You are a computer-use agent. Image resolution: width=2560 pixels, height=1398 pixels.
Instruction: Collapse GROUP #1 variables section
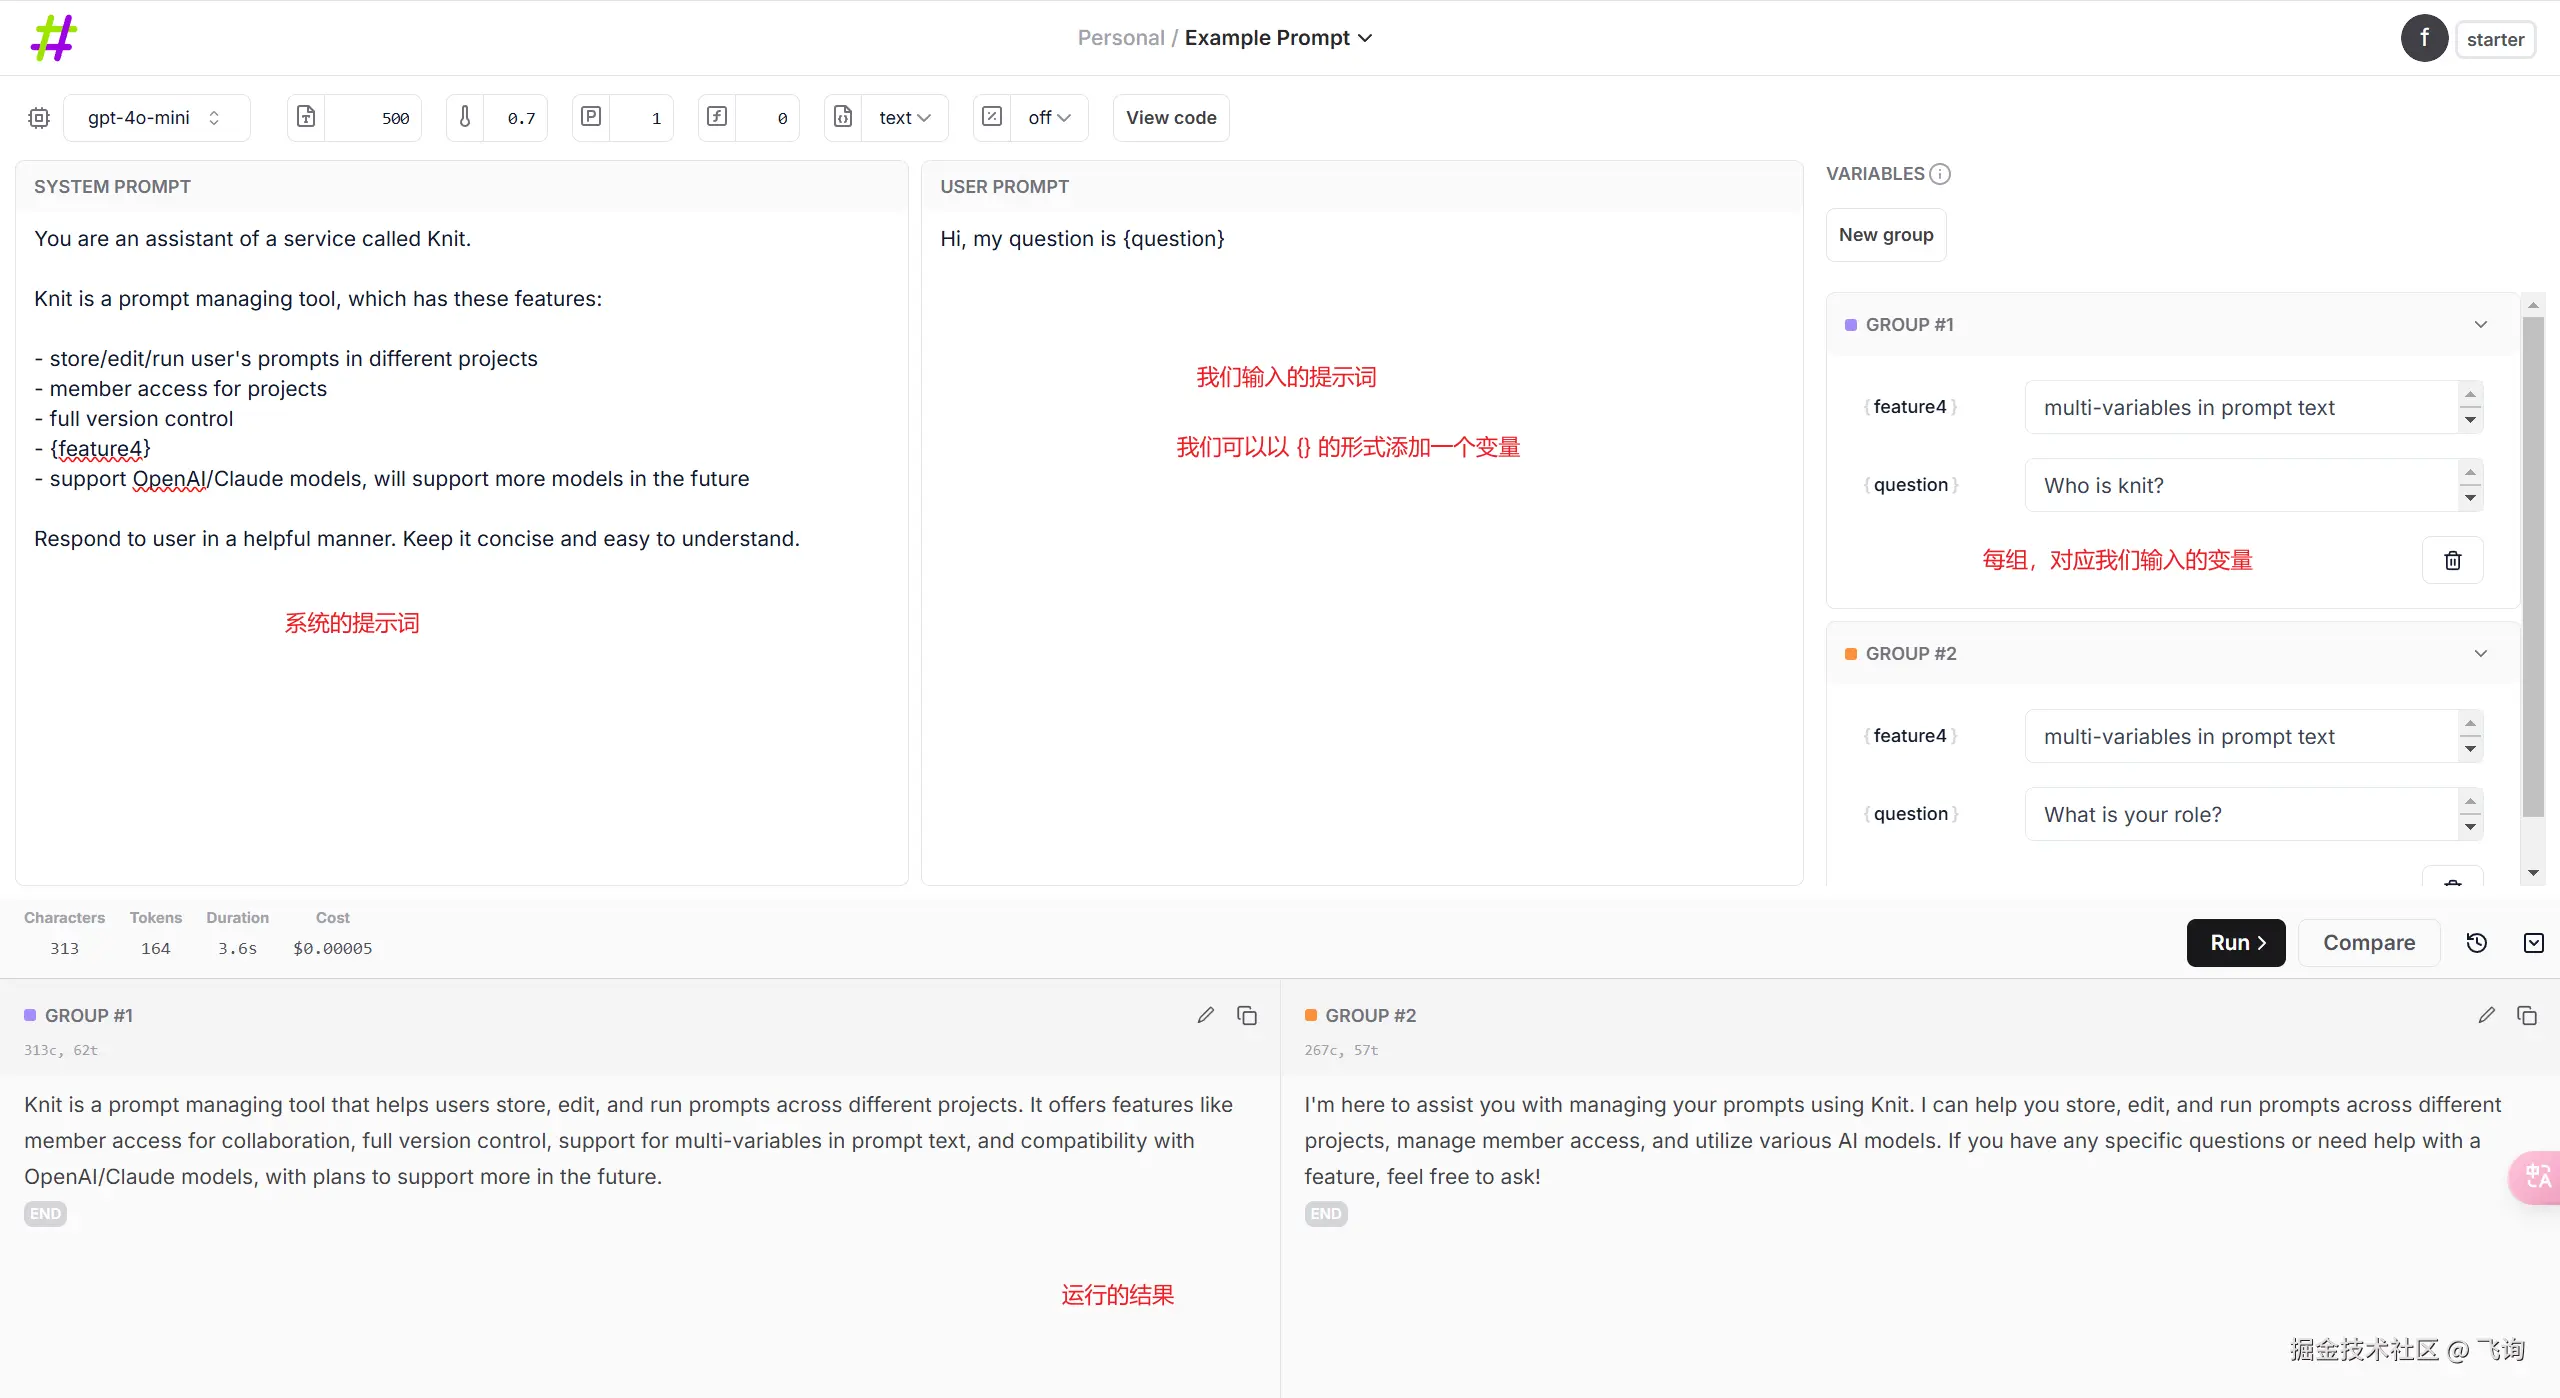(2481, 325)
